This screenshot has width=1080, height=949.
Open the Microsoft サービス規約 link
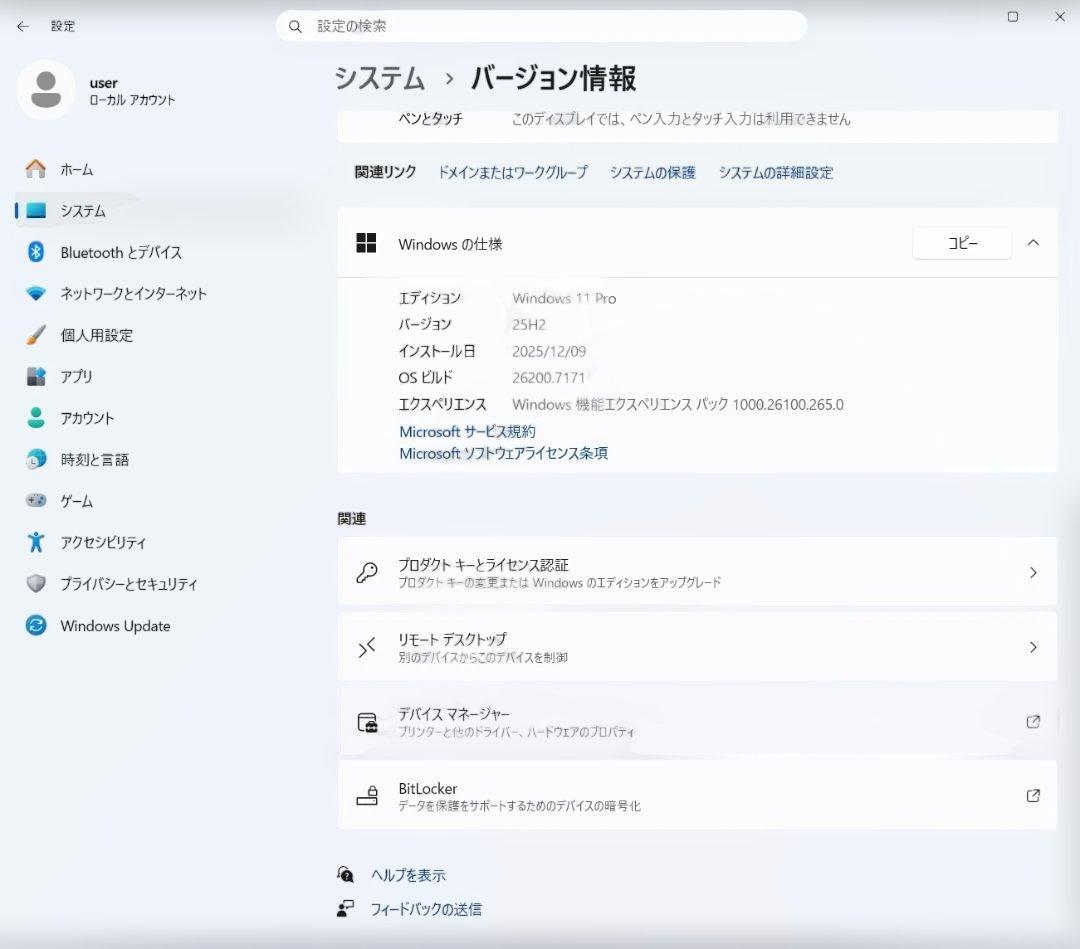[x=467, y=431]
